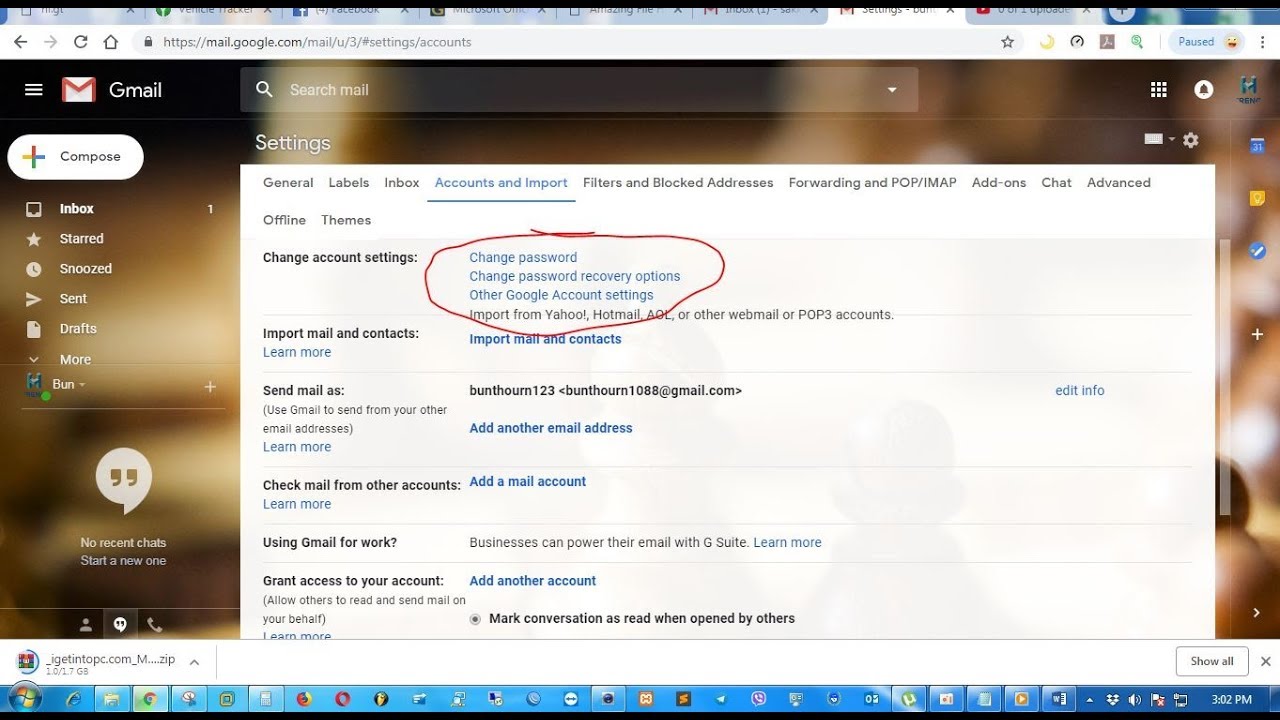1280x720 pixels.
Task: Click Add another account
Action: click(x=533, y=580)
